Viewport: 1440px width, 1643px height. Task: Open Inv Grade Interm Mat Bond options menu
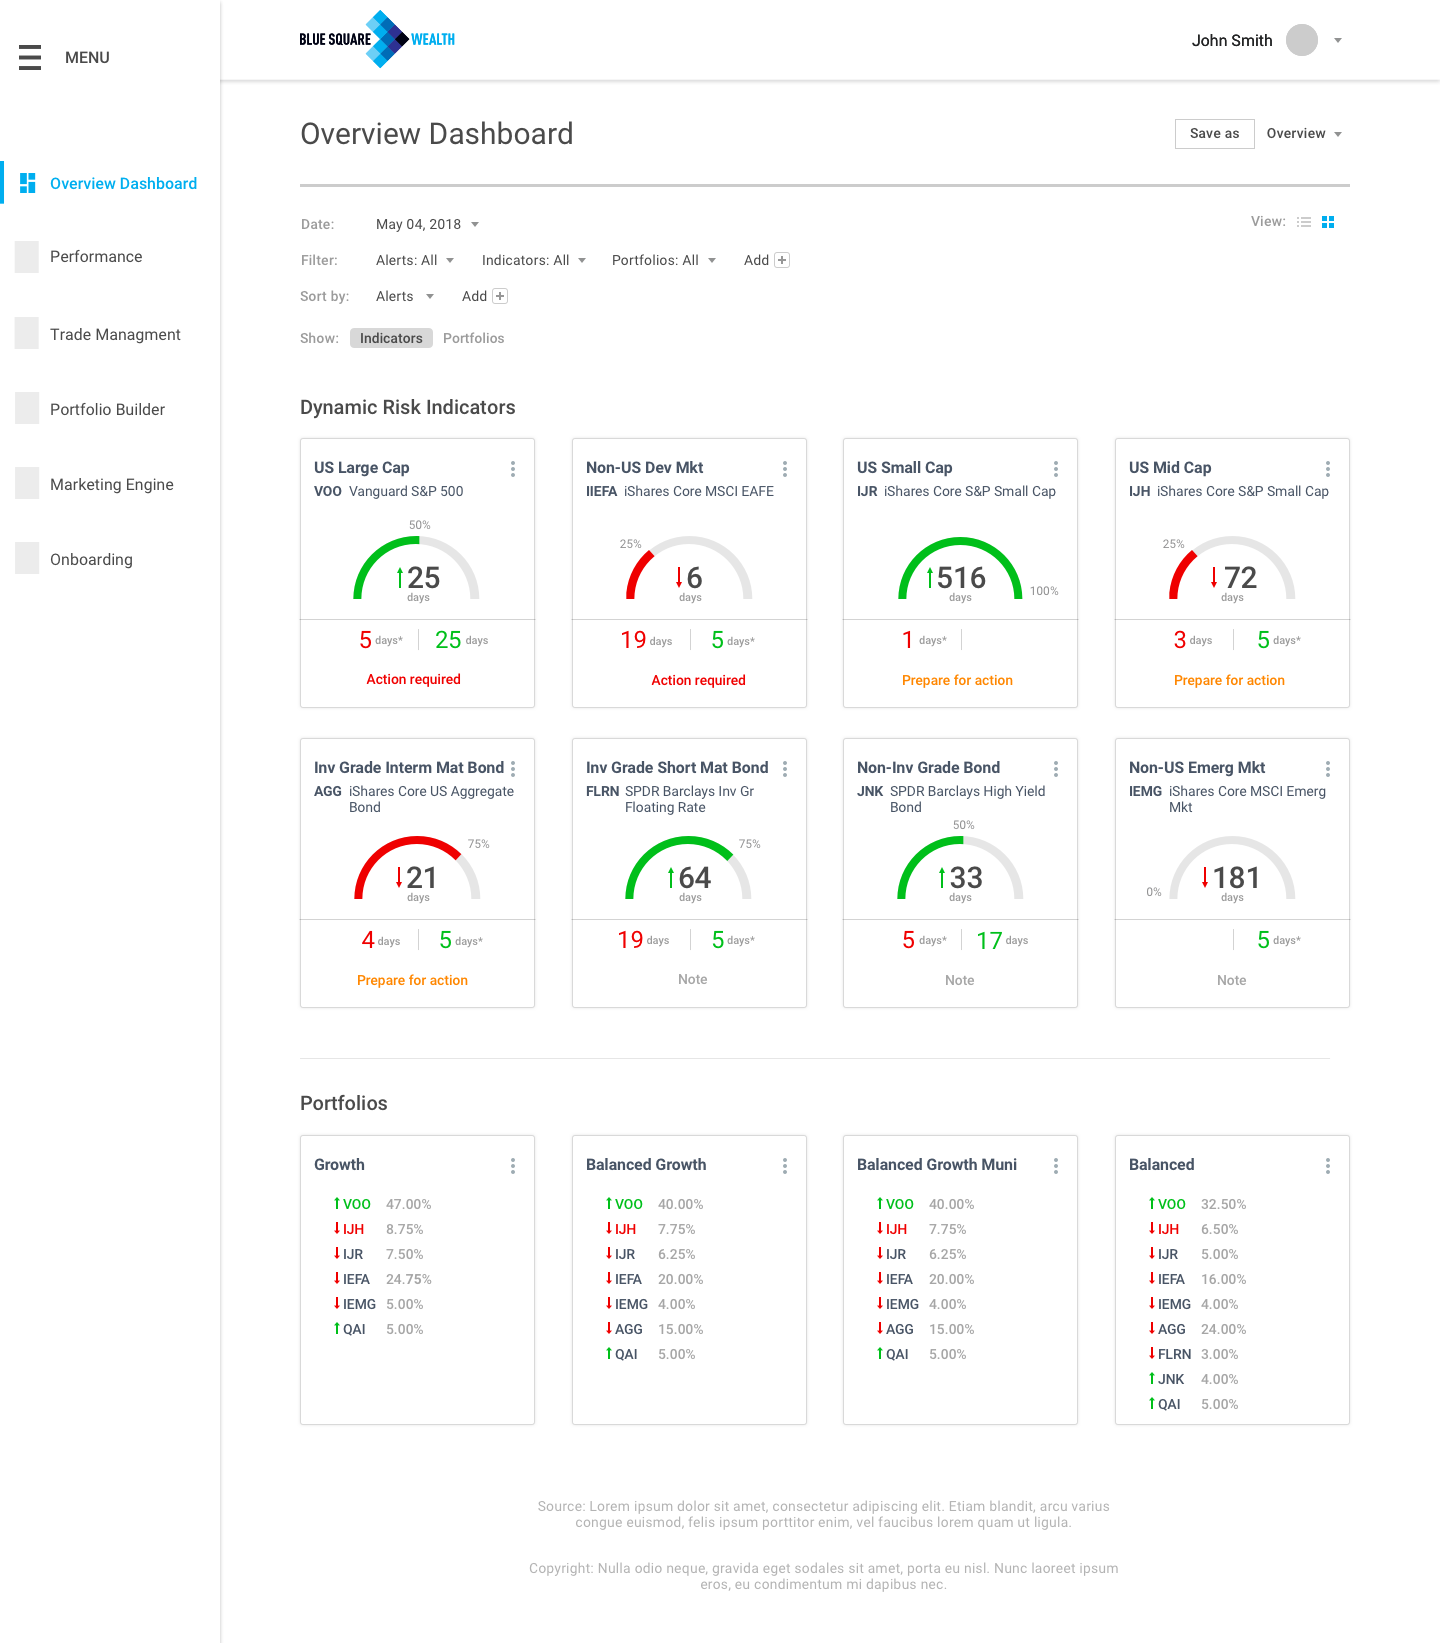[513, 769]
